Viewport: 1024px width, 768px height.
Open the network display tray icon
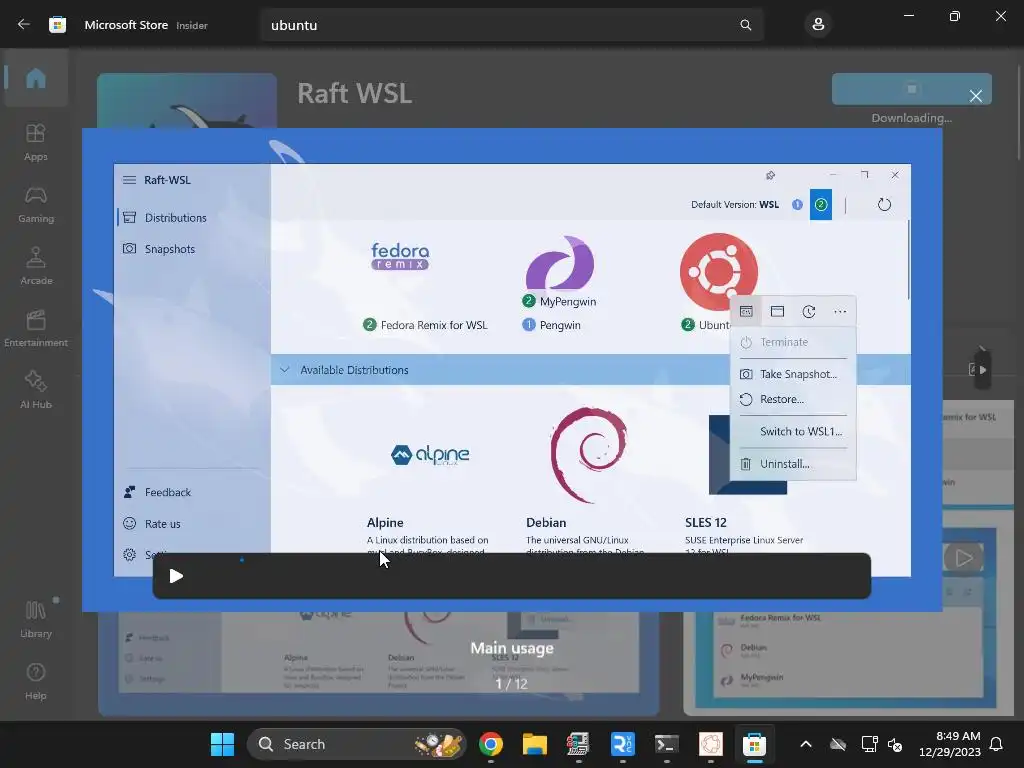(869, 744)
